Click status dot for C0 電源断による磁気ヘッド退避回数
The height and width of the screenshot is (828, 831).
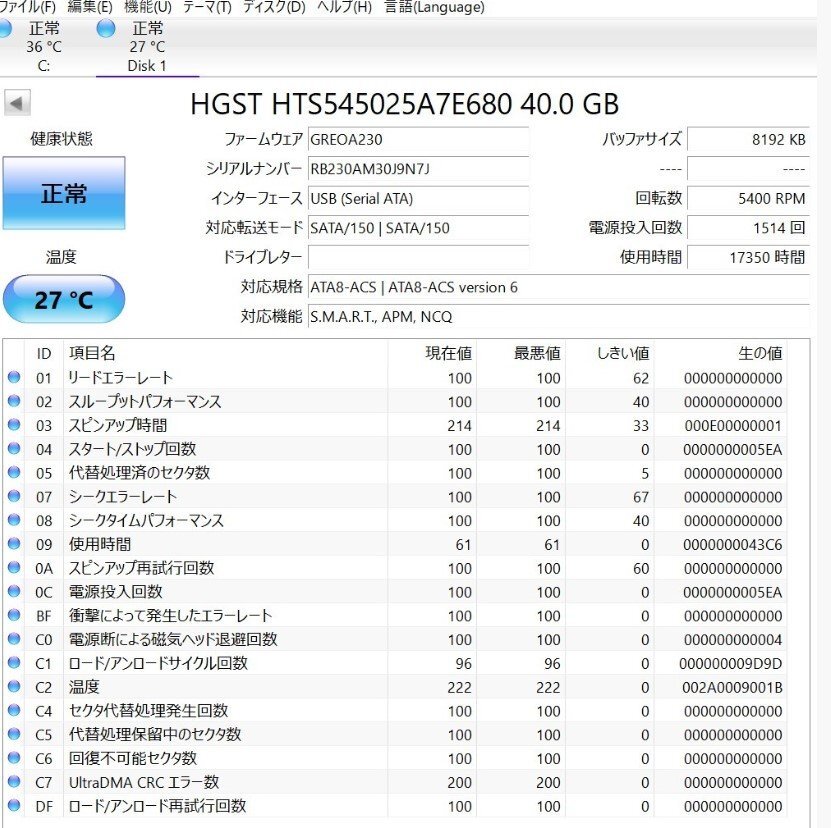(x=14, y=639)
